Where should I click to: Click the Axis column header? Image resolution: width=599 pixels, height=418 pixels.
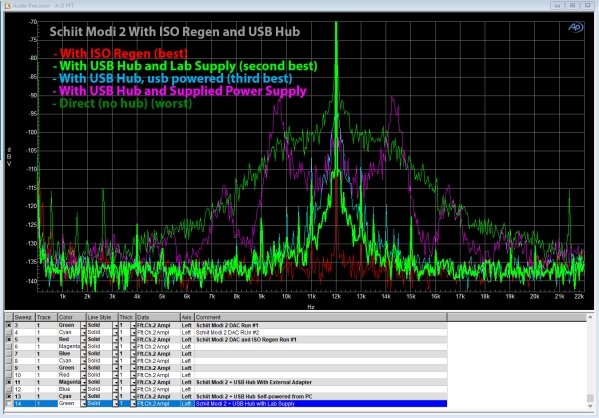pyautogui.click(x=187, y=317)
